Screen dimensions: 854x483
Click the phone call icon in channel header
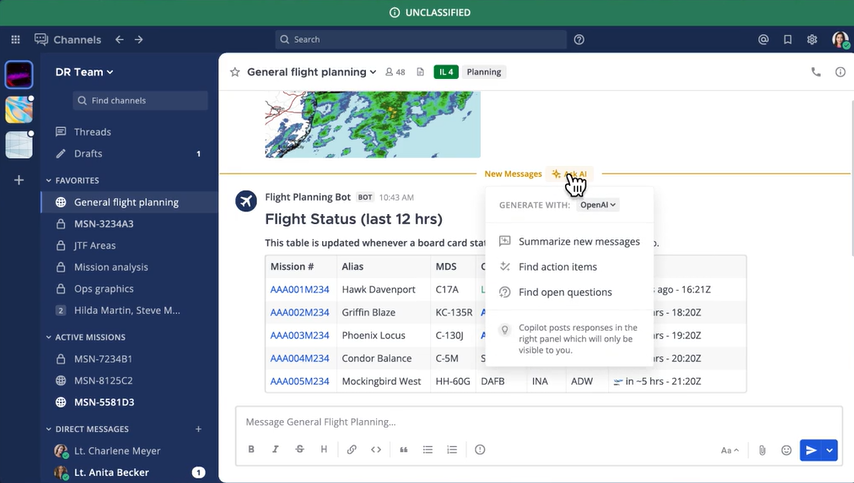pos(816,72)
